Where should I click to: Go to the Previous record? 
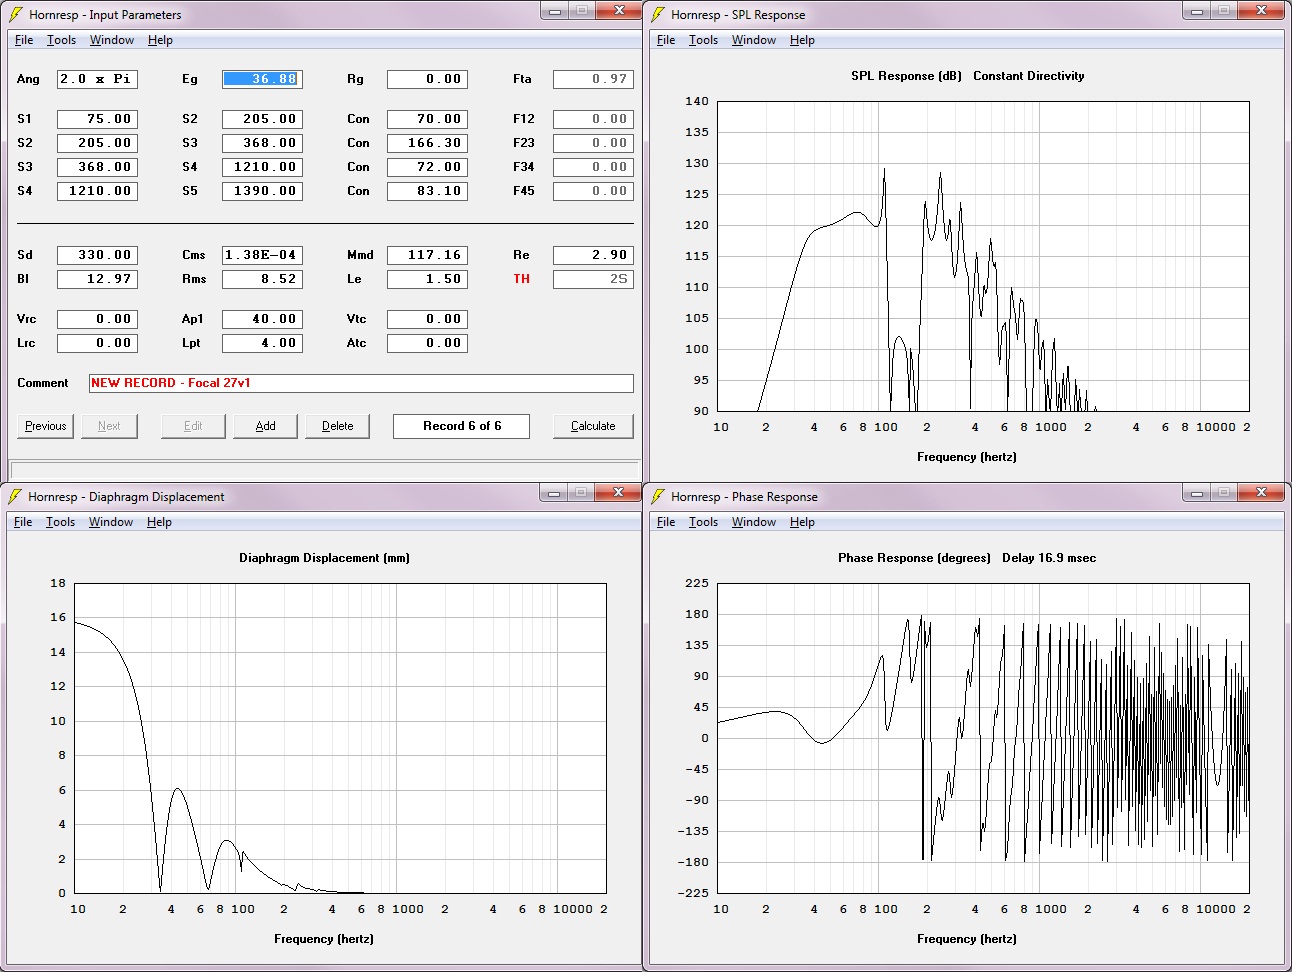(46, 426)
